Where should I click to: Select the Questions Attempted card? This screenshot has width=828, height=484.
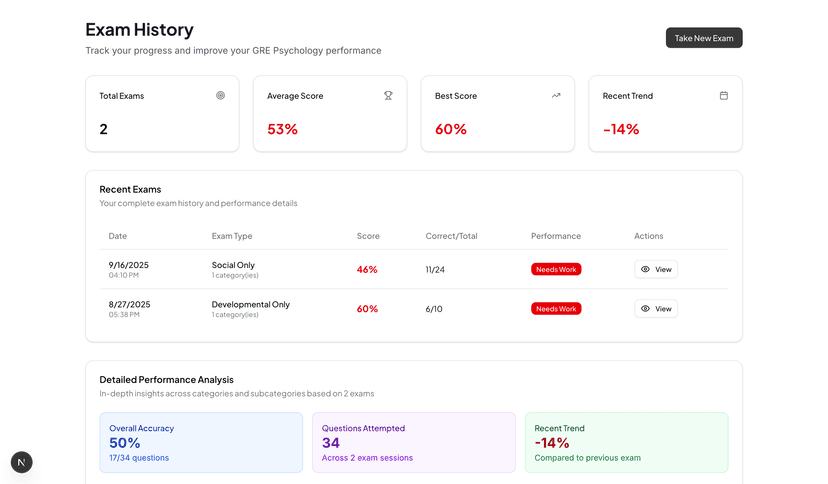pos(413,442)
